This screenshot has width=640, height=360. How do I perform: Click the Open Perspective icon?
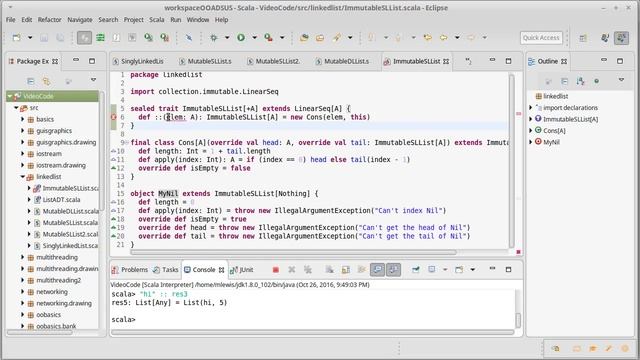click(x=583, y=38)
